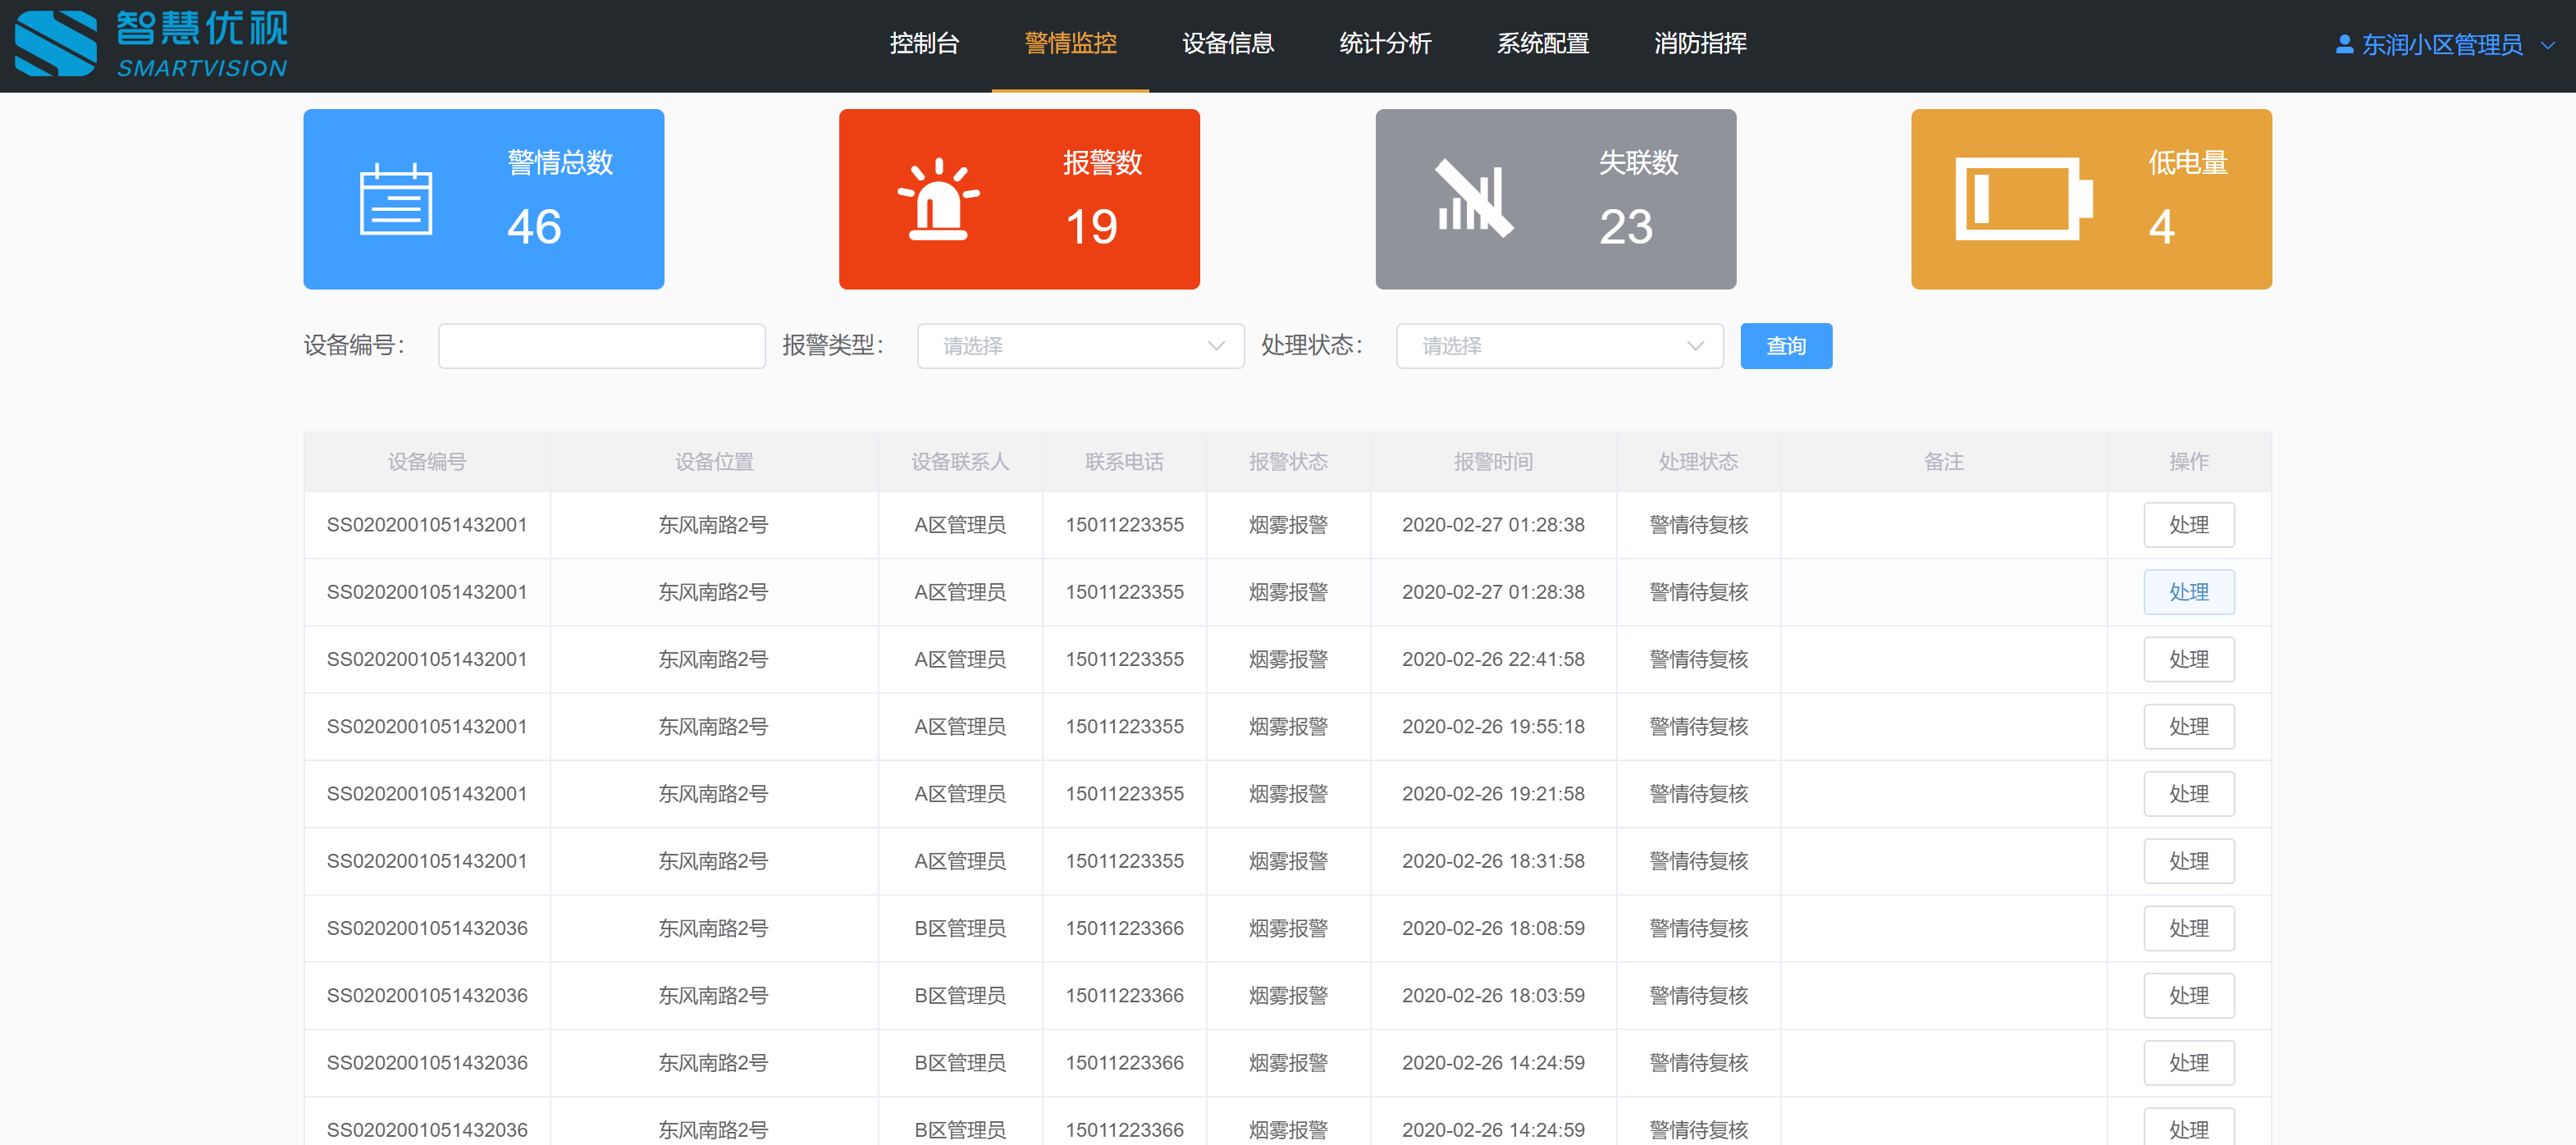Click 处理 for alarm at 2020-02-26 18:31:58
The image size is (2576, 1145).
[x=2188, y=861]
